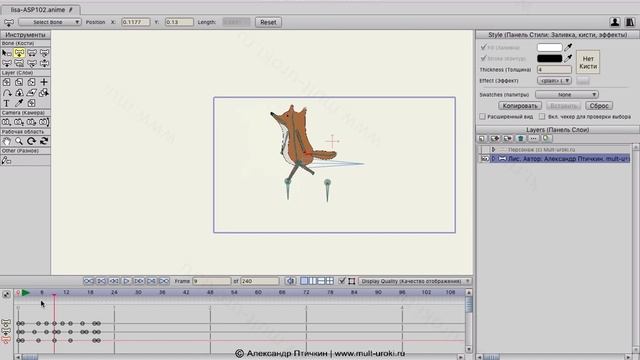The height and width of the screenshot is (360, 640).
Task: Click the Копировать button
Action: (x=520, y=106)
